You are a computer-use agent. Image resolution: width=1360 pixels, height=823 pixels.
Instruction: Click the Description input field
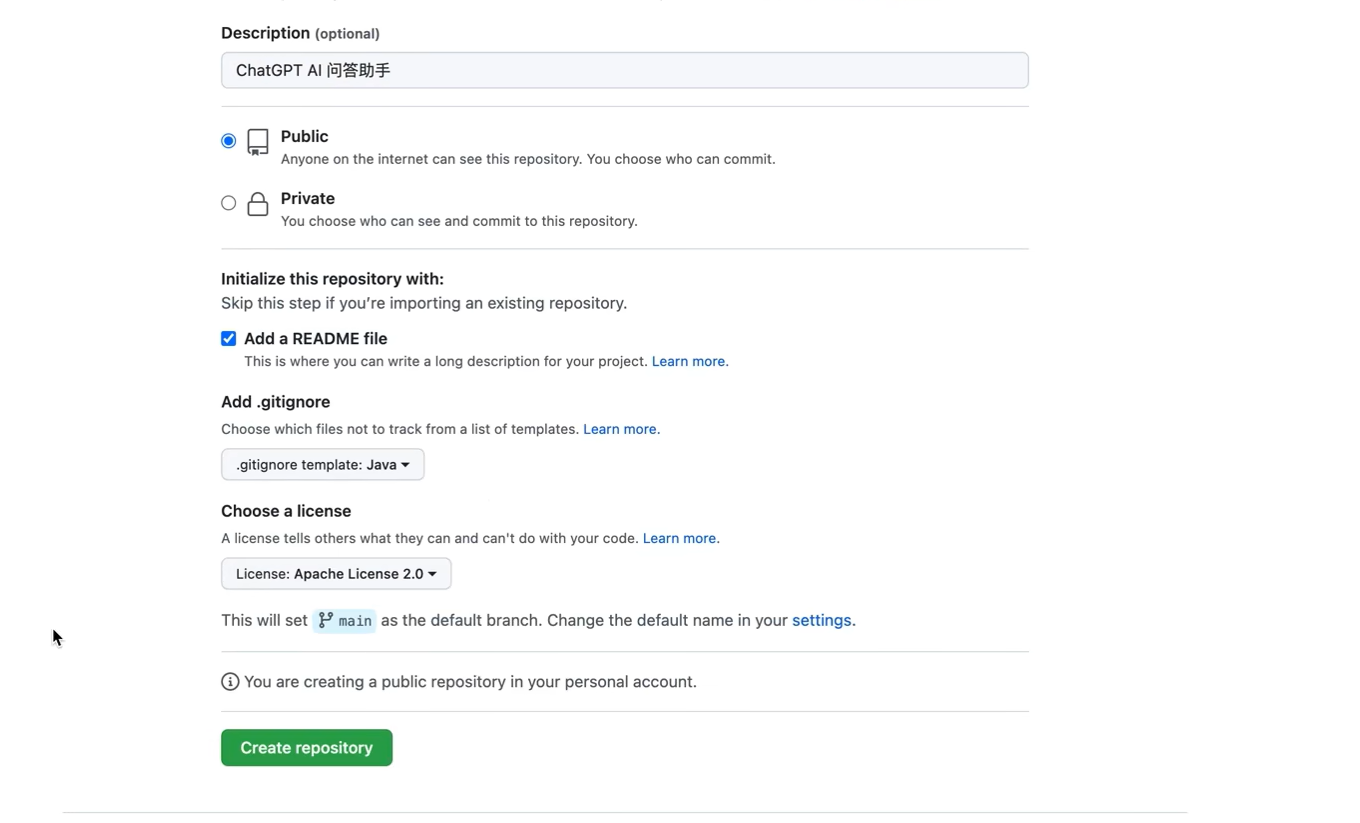(x=624, y=70)
